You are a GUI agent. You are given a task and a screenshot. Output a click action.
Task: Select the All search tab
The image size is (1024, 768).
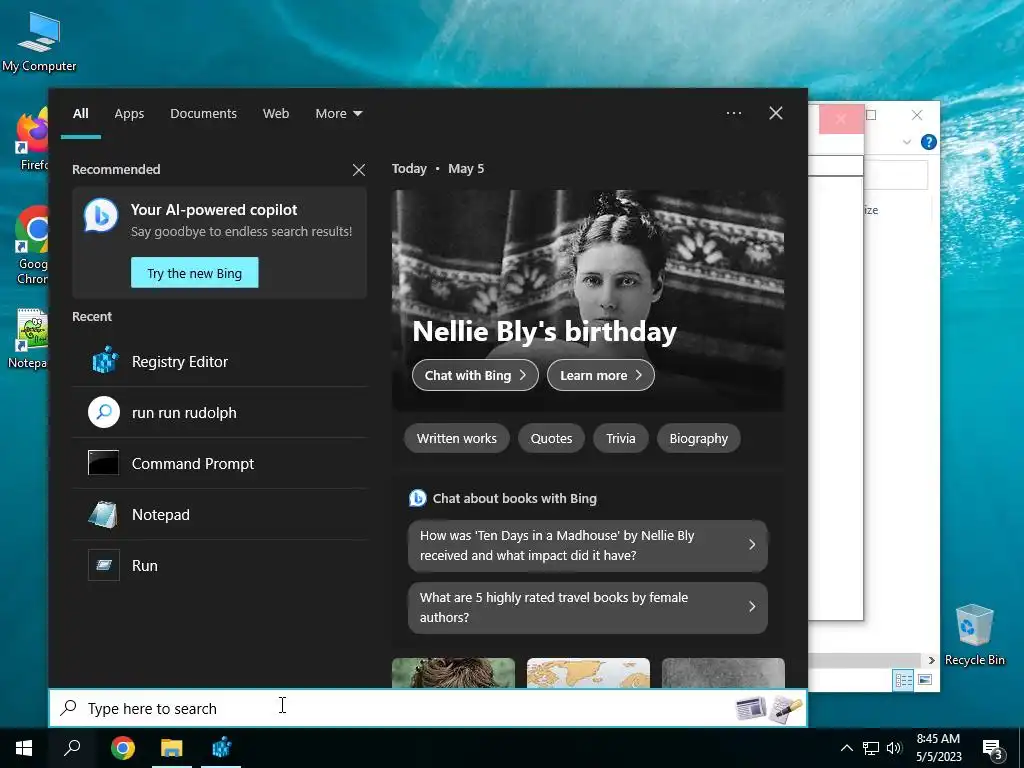(x=80, y=113)
